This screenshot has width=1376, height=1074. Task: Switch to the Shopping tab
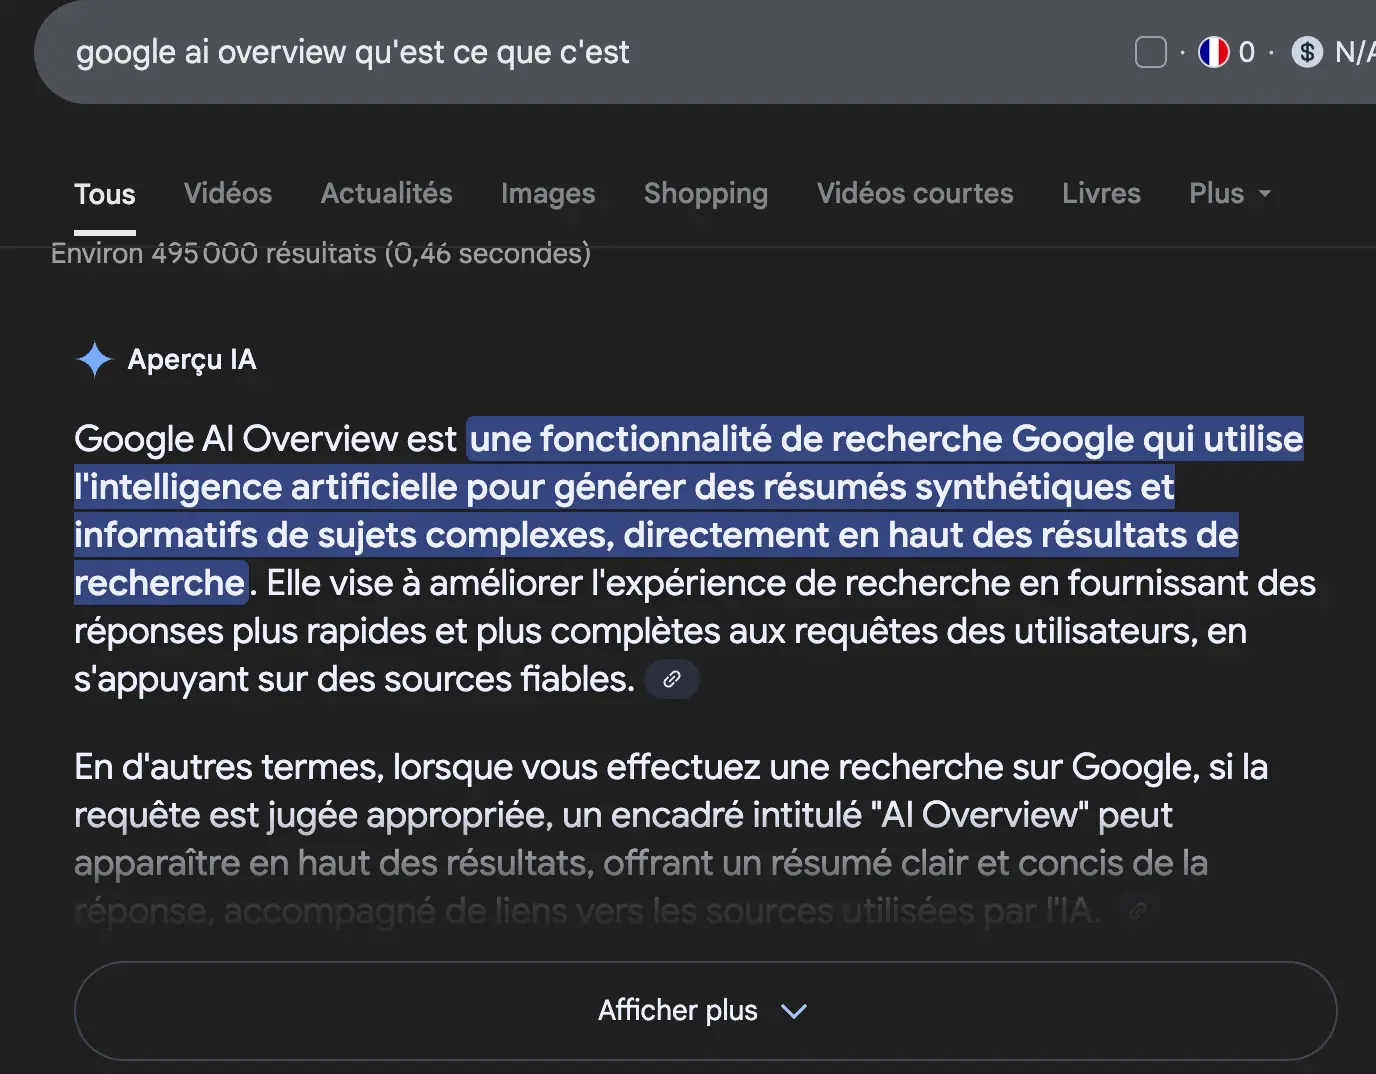[705, 194]
